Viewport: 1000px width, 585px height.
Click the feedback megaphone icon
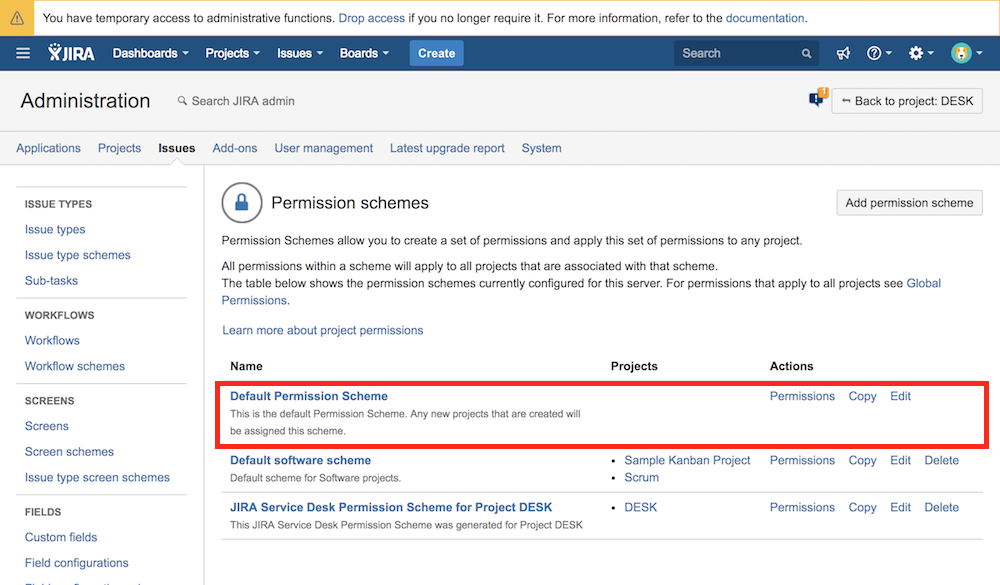click(x=843, y=53)
